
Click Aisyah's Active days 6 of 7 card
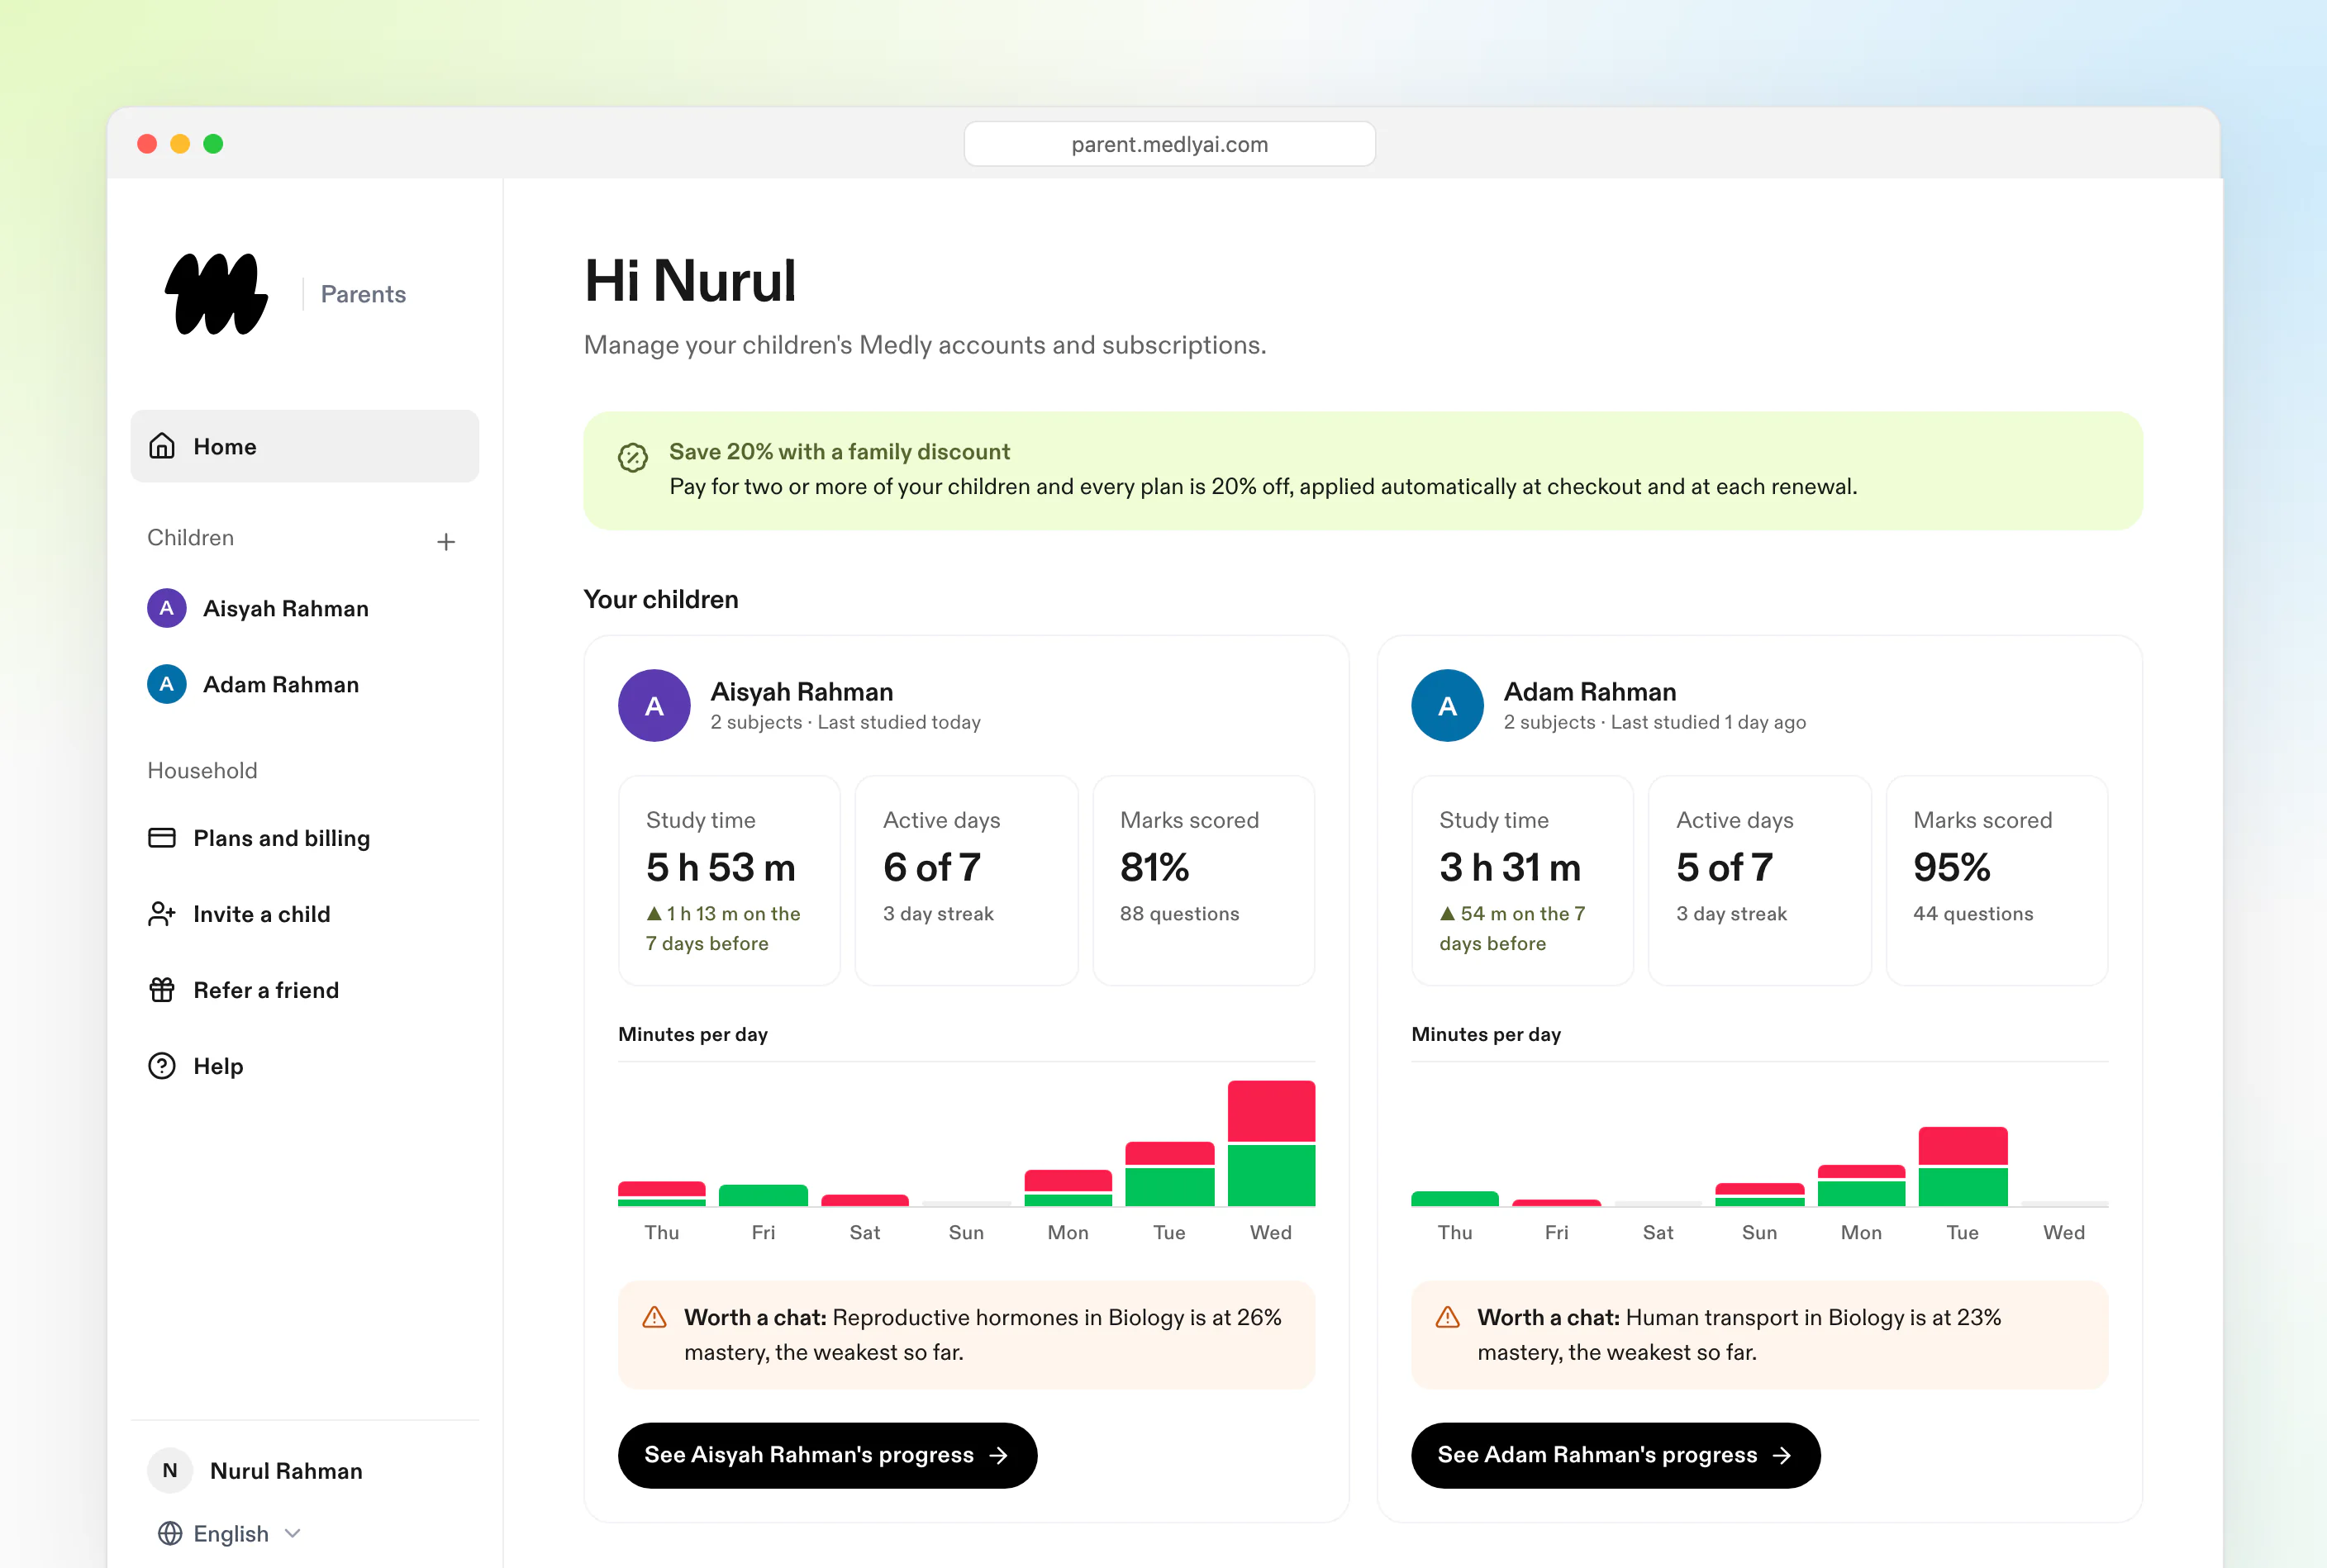pyautogui.click(x=966, y=880)
